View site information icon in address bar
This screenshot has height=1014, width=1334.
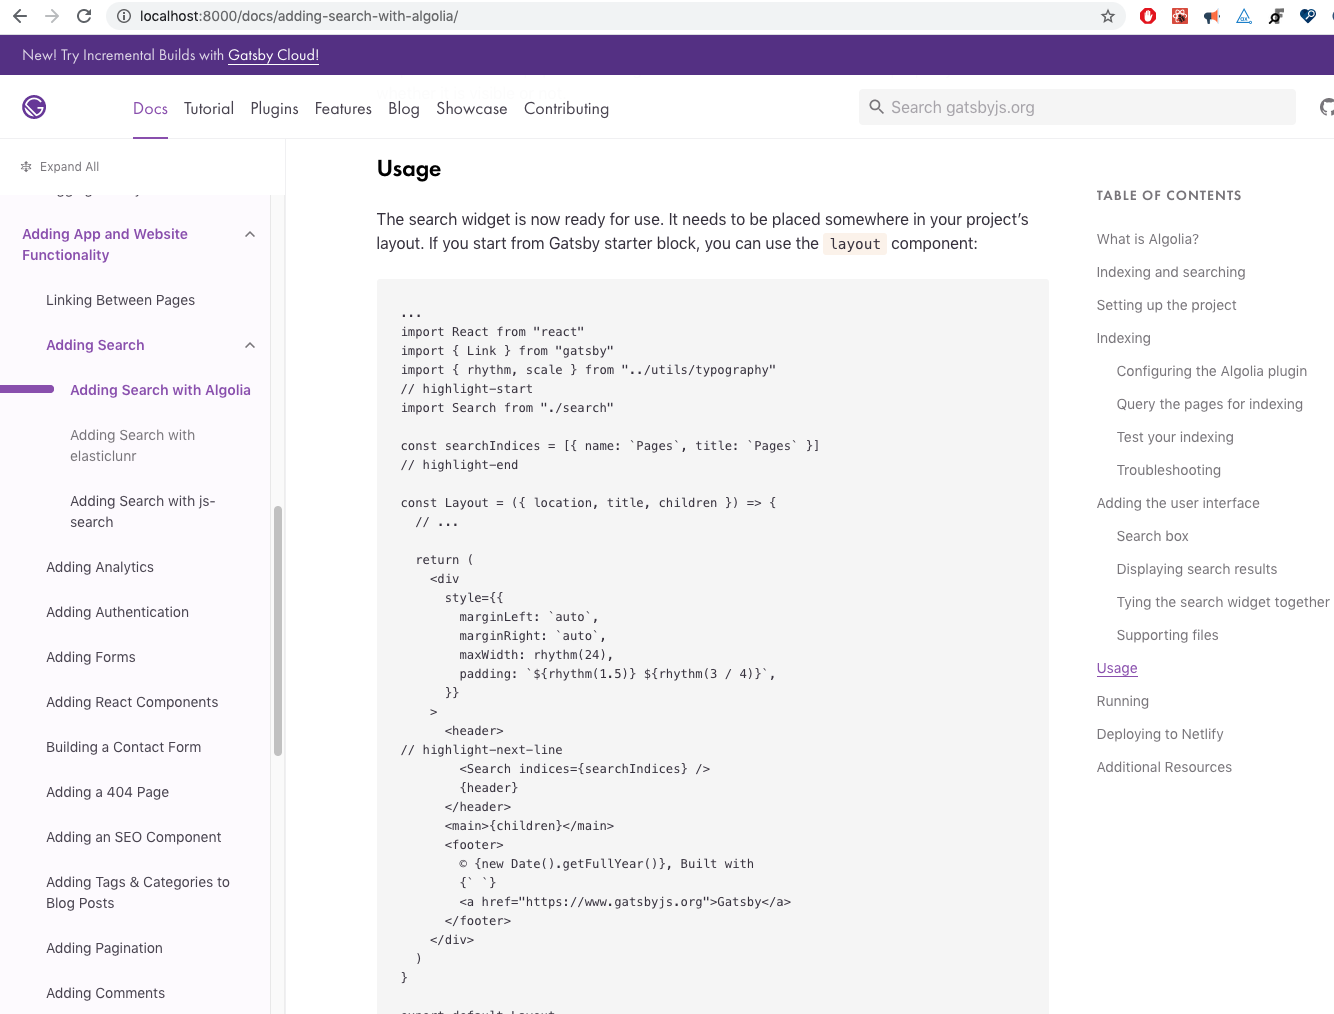pyautogui.click(x=124, y=16)
